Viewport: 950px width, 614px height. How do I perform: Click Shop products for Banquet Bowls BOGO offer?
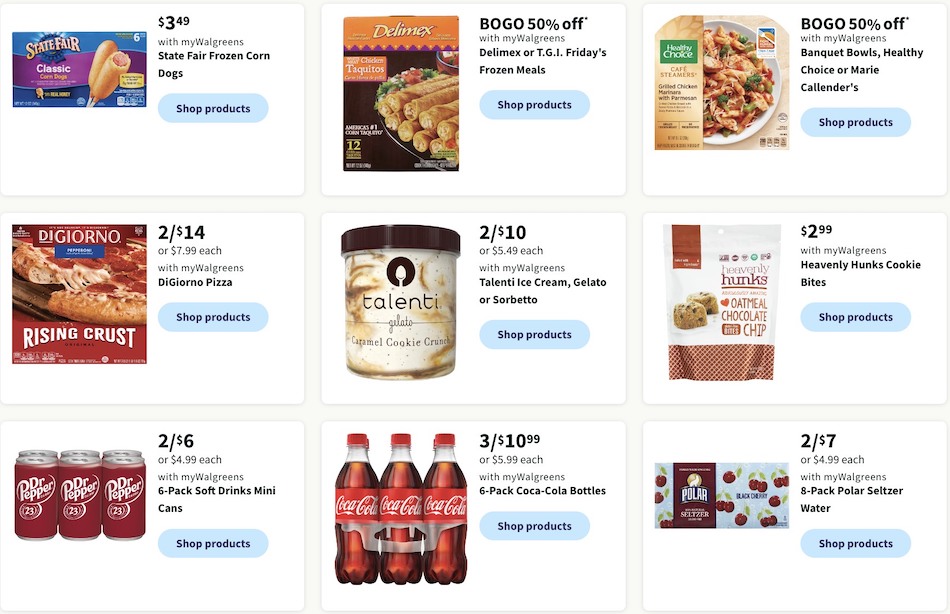[855, 122]
